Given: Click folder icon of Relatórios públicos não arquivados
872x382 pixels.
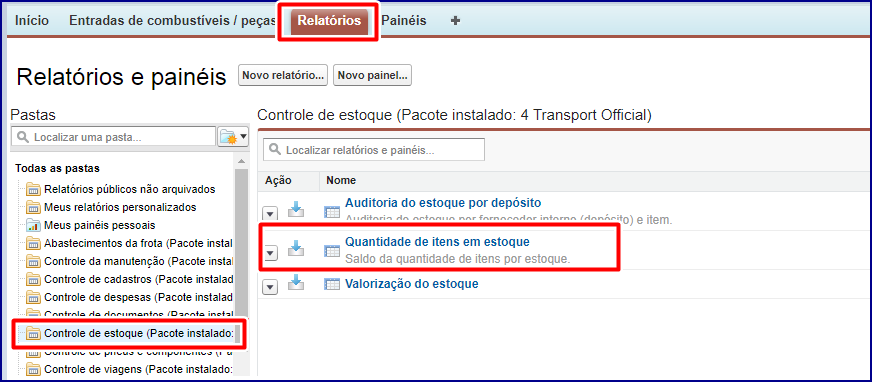Looking at the screenshot, I should (34, 189).
